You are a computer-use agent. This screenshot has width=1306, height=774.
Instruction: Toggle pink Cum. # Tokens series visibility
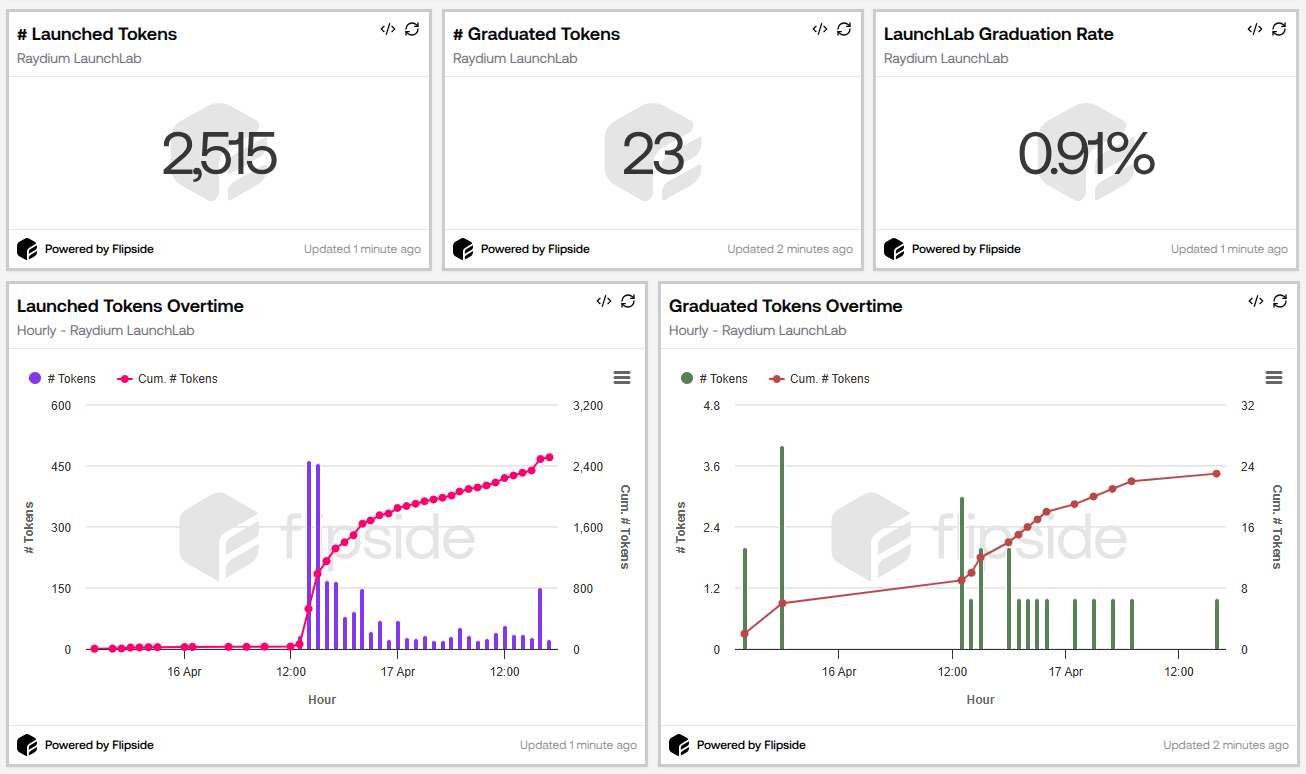point(168,379)
